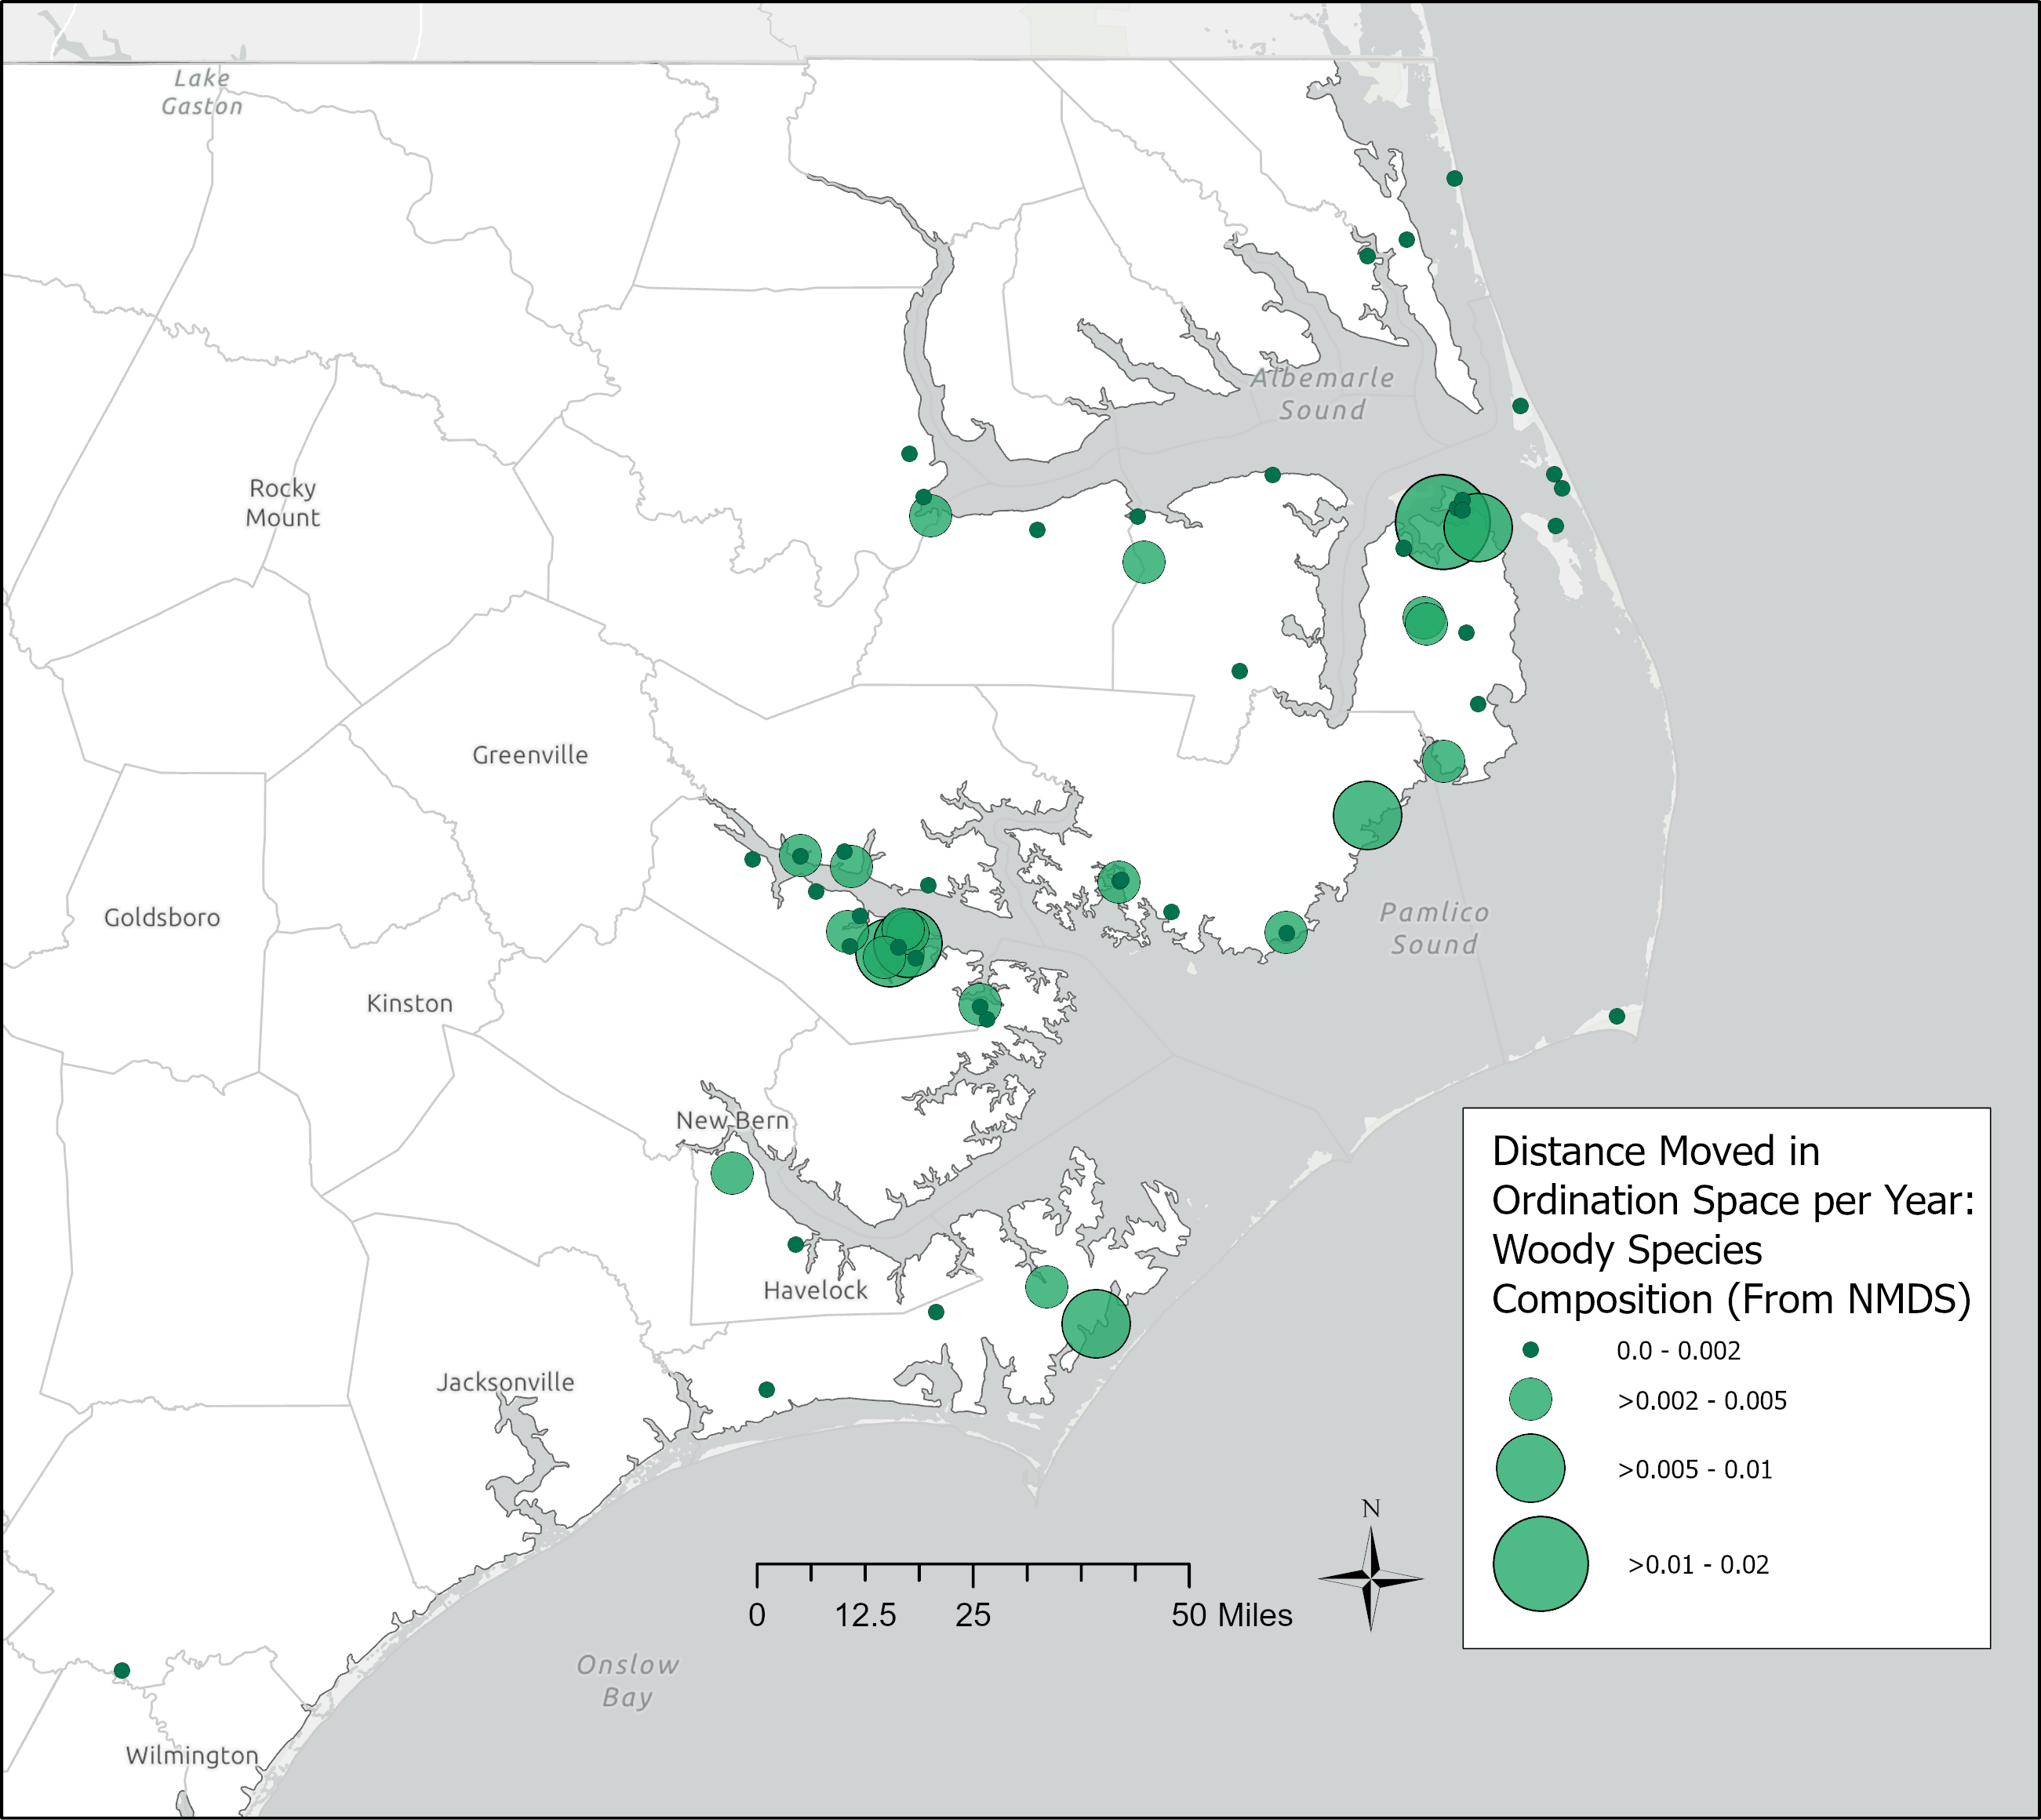Click the Jacksonville city label

(x=505, y=1382)
